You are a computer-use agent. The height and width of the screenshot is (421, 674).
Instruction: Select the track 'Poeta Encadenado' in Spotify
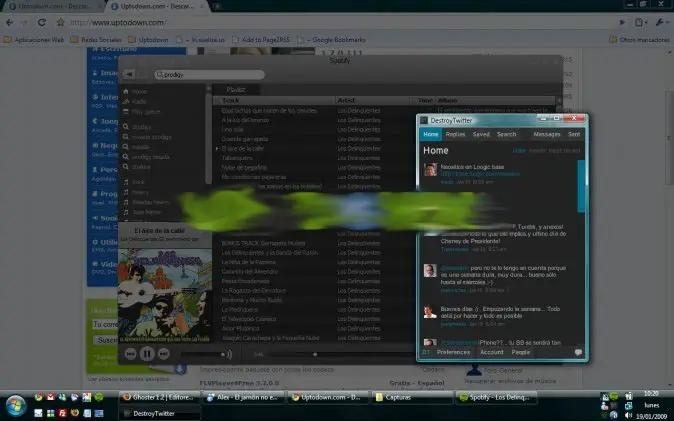245,281
